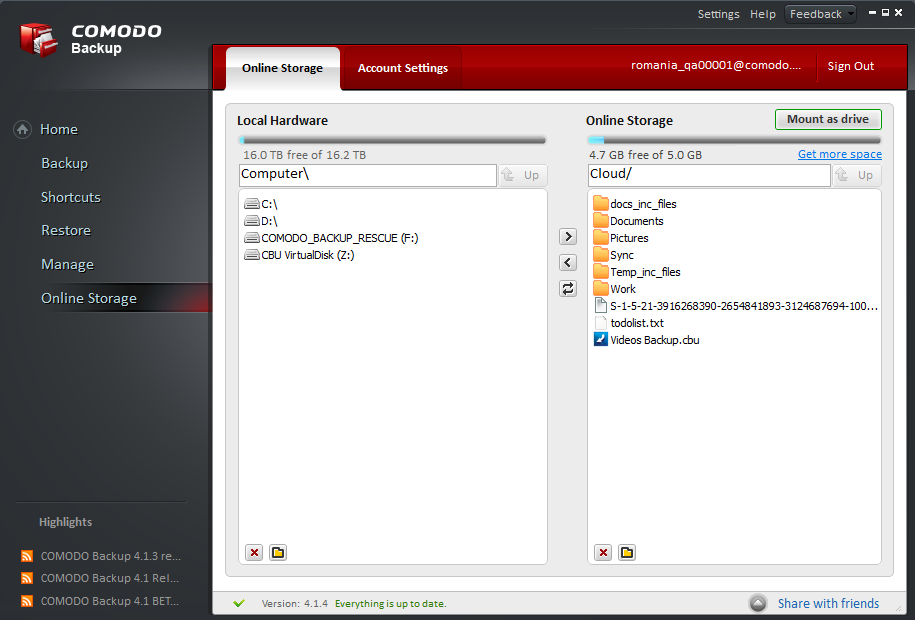Open Manage in the sidebar
Screen dimensions: 915x620
tap(68, 264)
